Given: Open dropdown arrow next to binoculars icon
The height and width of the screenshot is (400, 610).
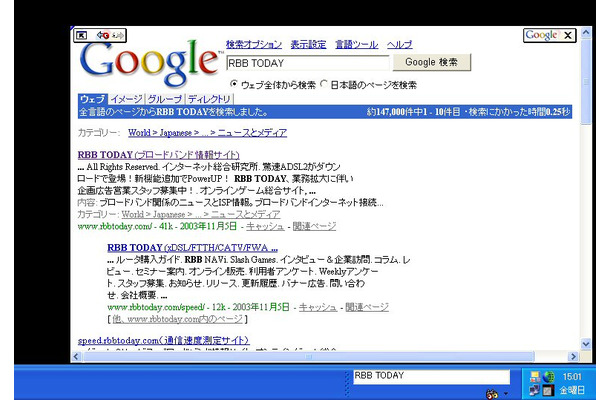Looking at the screenshot, I should tap(505, 394).
